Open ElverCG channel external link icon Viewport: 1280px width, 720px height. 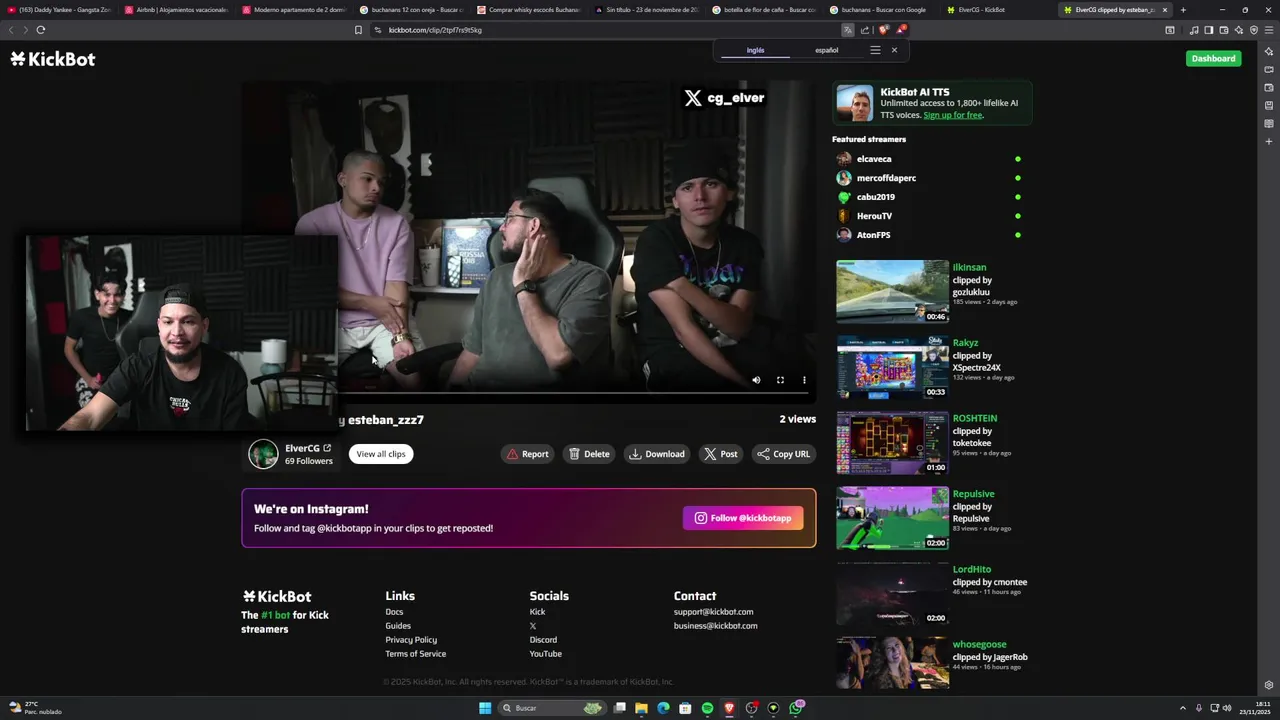point(327,448)
